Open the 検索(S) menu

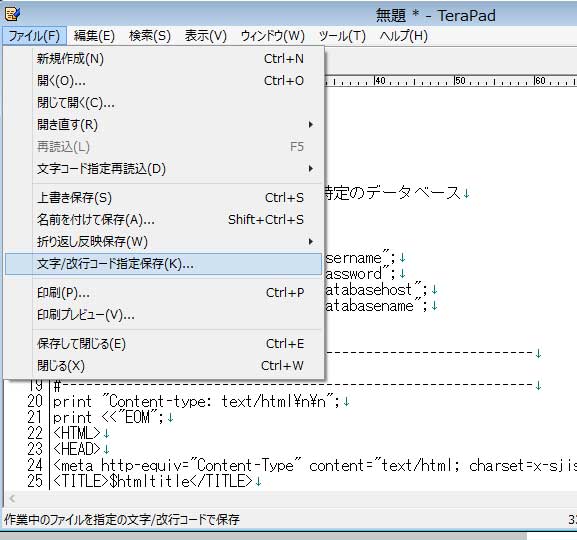tap(150, 36)
